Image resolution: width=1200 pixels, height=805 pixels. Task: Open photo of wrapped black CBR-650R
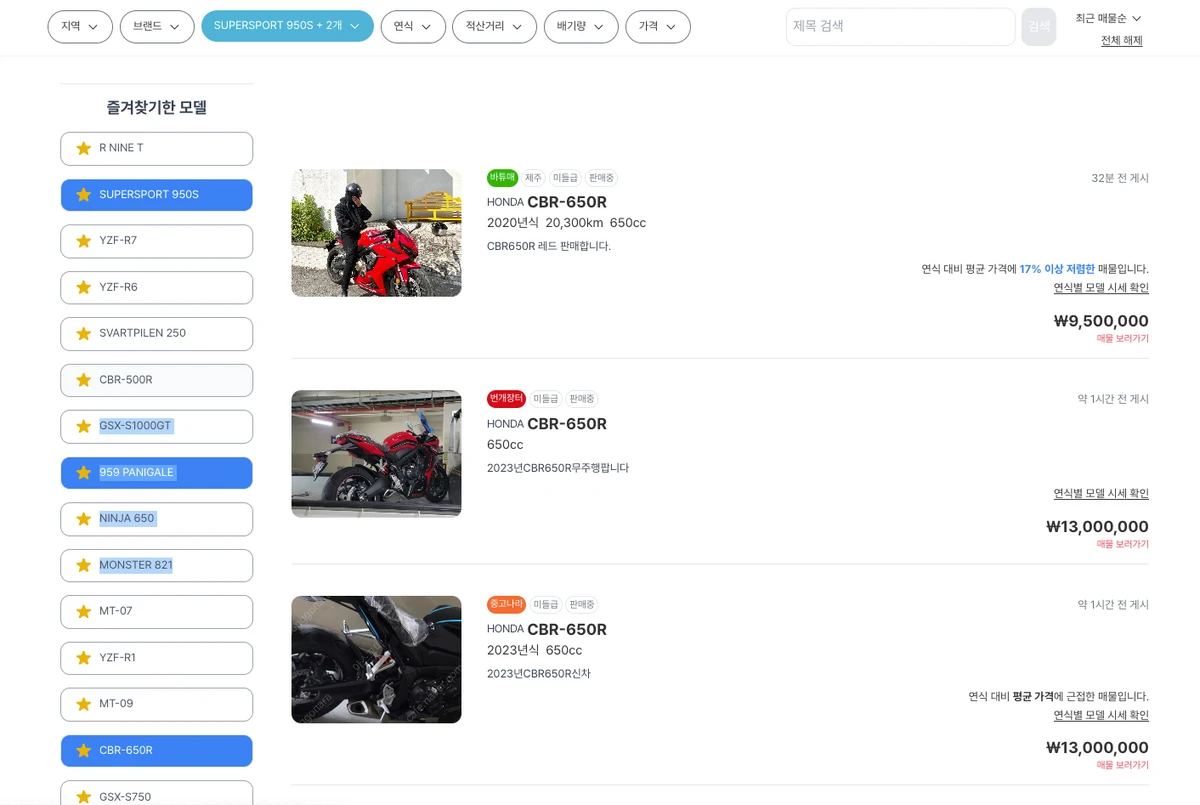pyautogui.click(x=376, y=660)
